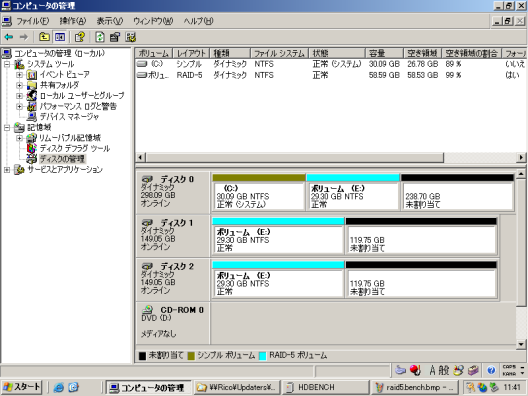Open the ファイル(F) menu

point(33,21)
